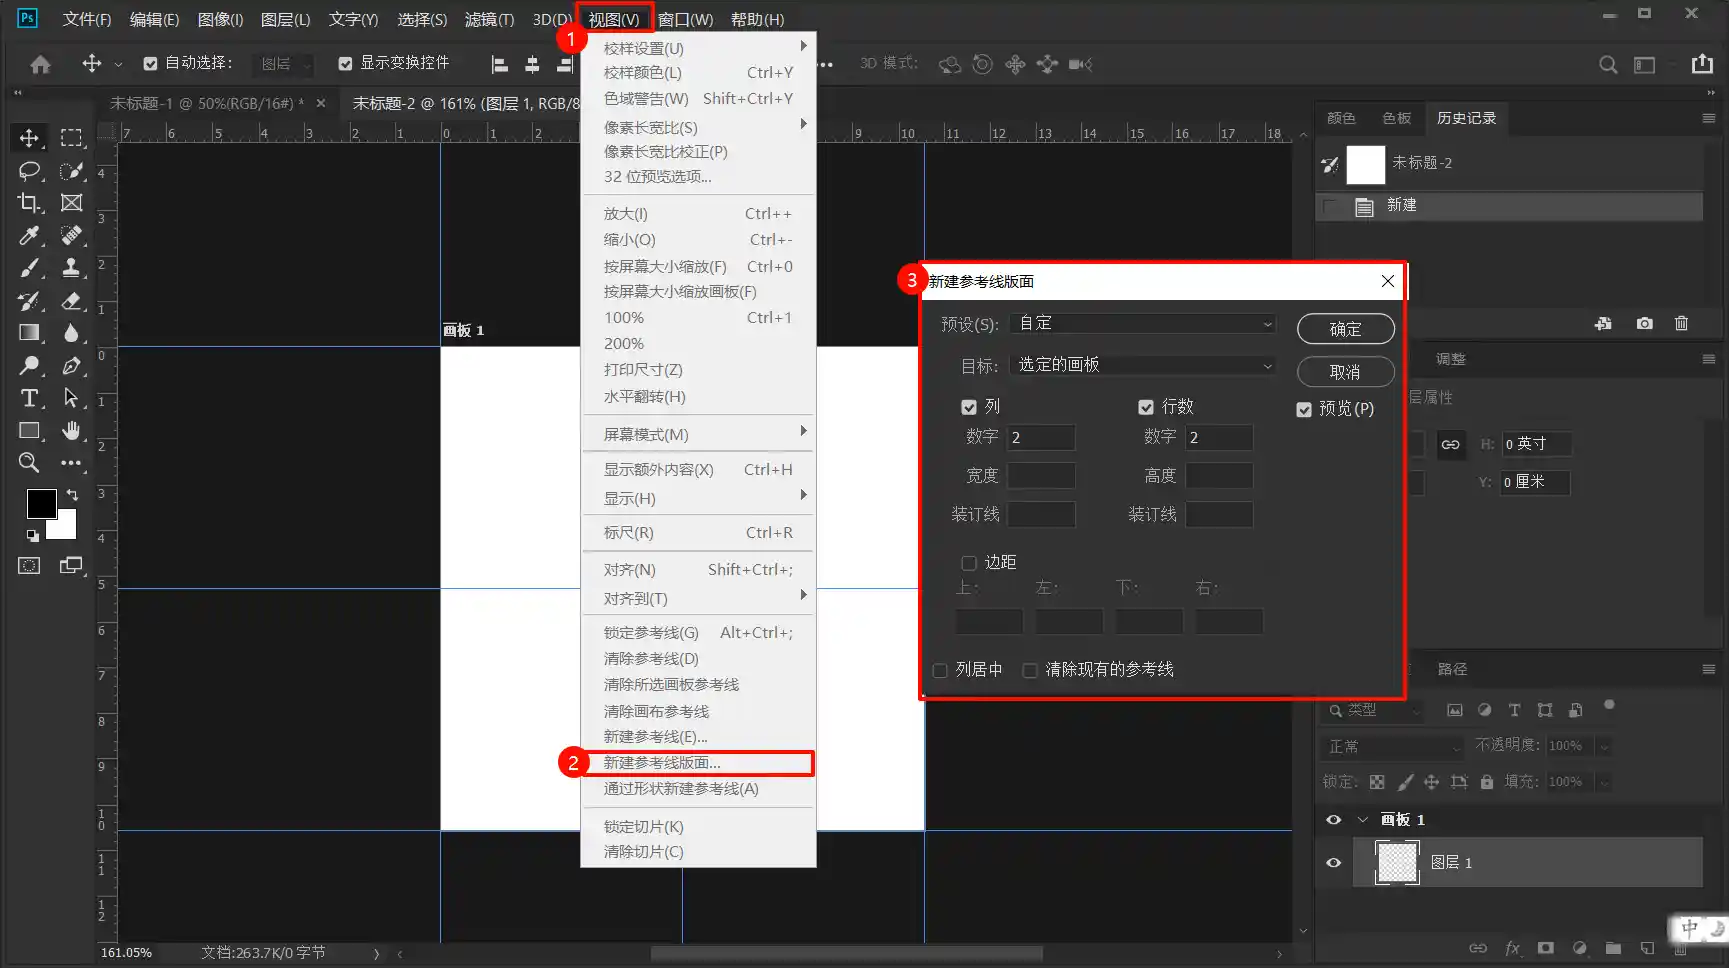
Task: Collapse the Artboard 1 group chevron
Action: 1362,820
